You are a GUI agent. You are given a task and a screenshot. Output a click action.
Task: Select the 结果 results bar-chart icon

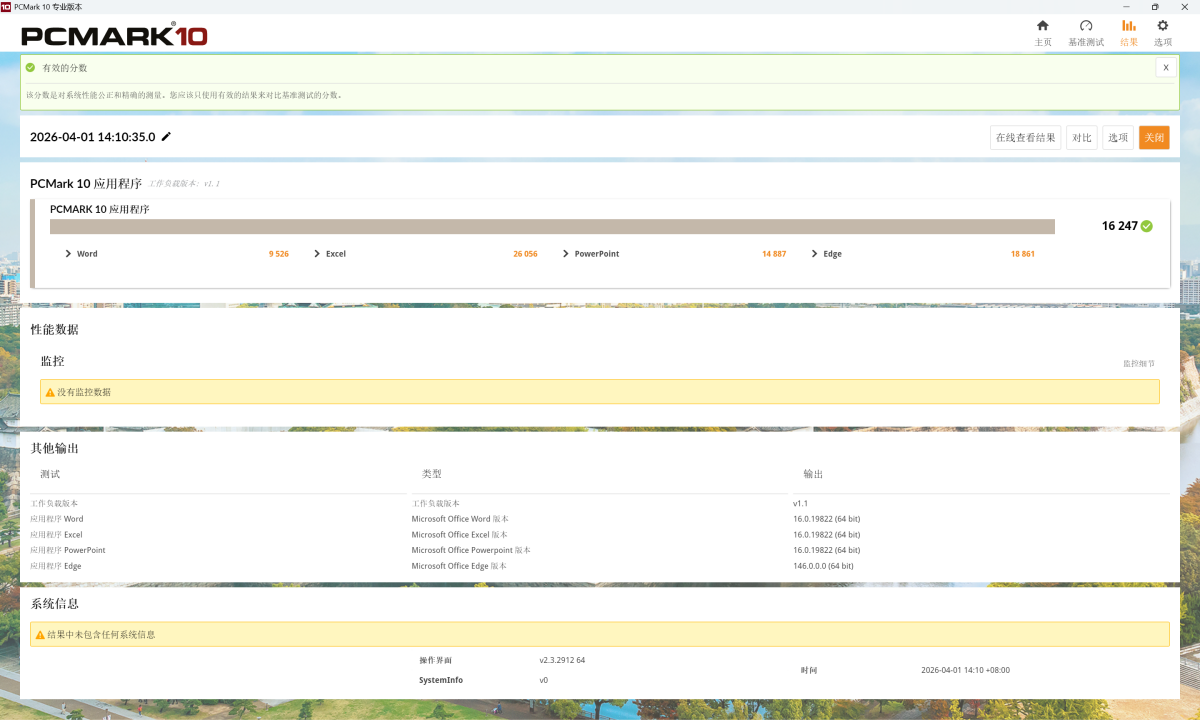point(1129,26)
